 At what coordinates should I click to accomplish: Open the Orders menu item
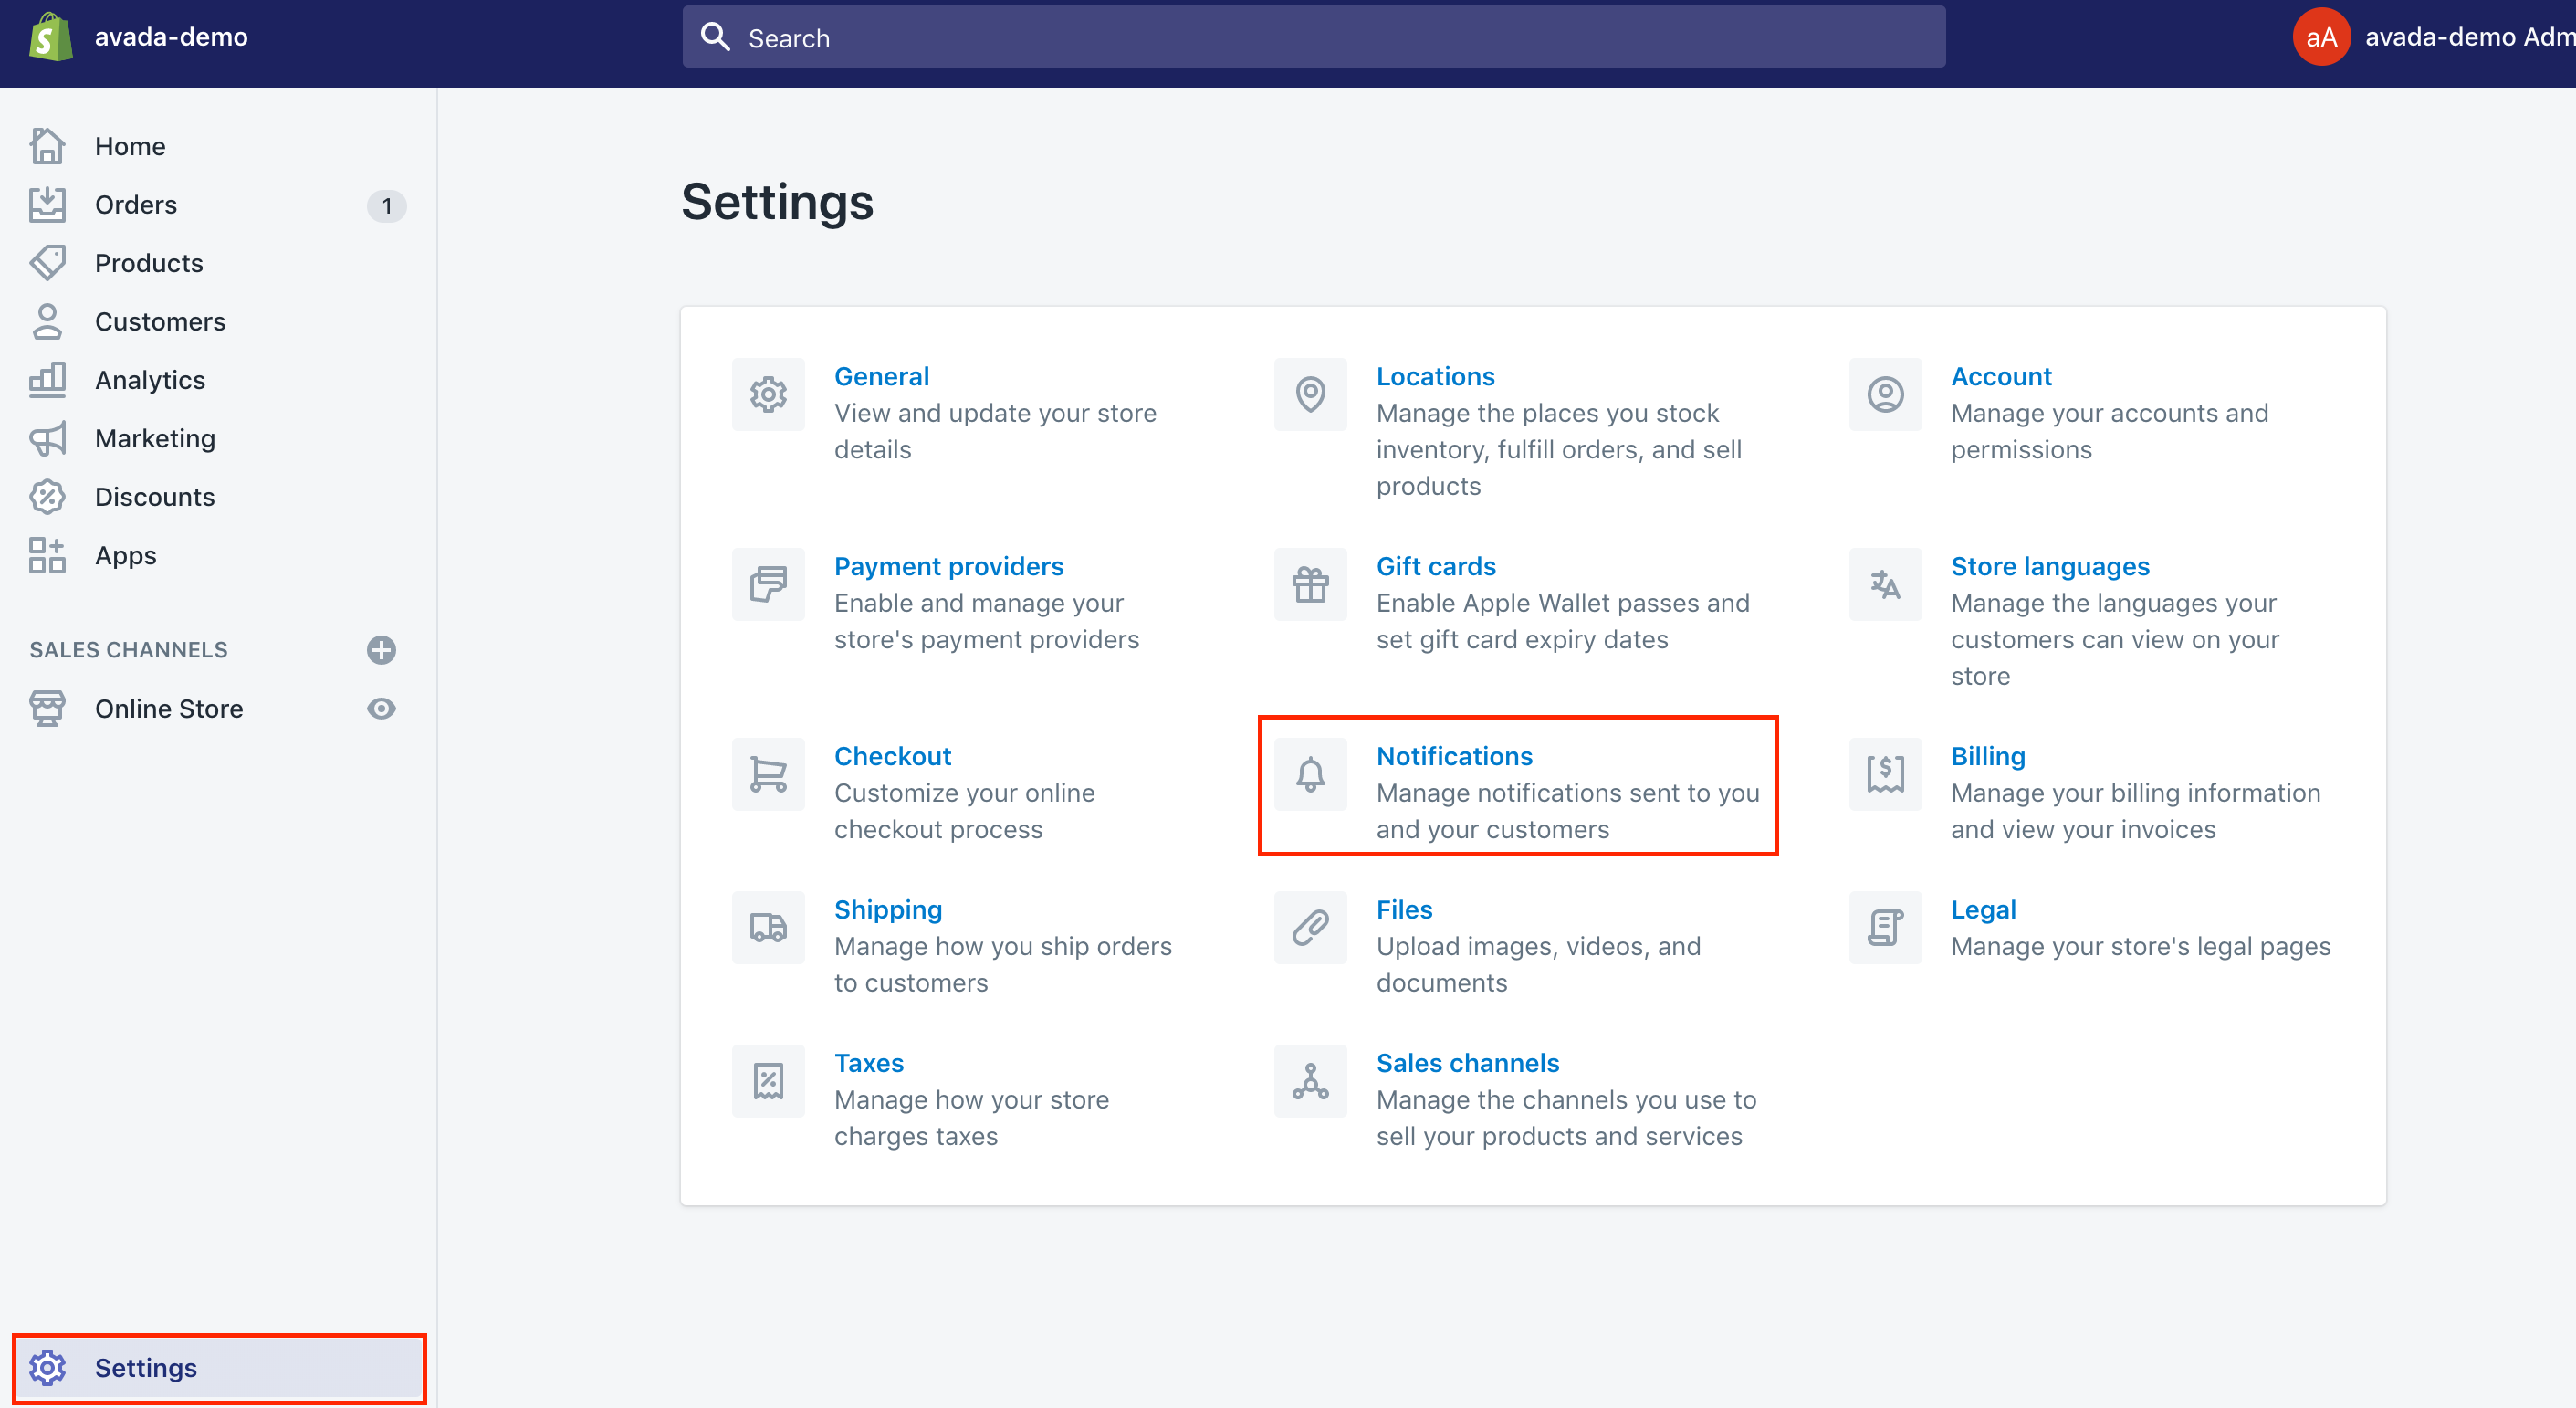pyautogui.click(x=135, y=205)
